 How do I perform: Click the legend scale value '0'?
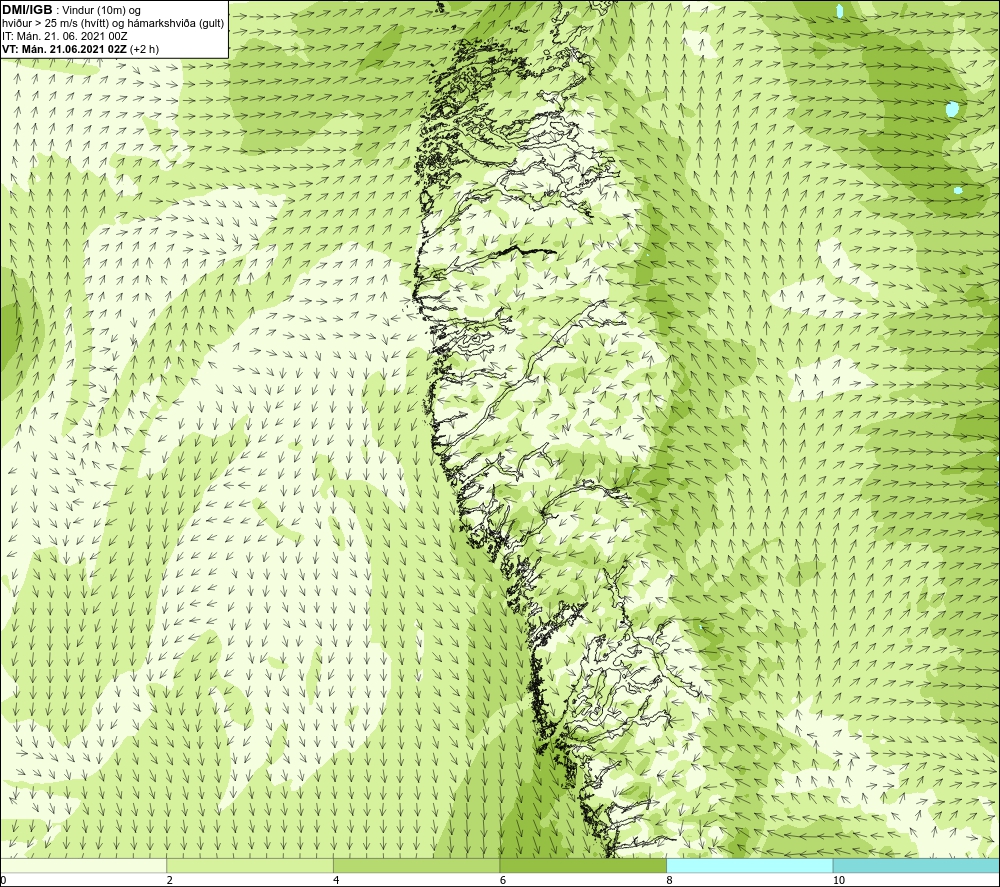click(3, 881)
